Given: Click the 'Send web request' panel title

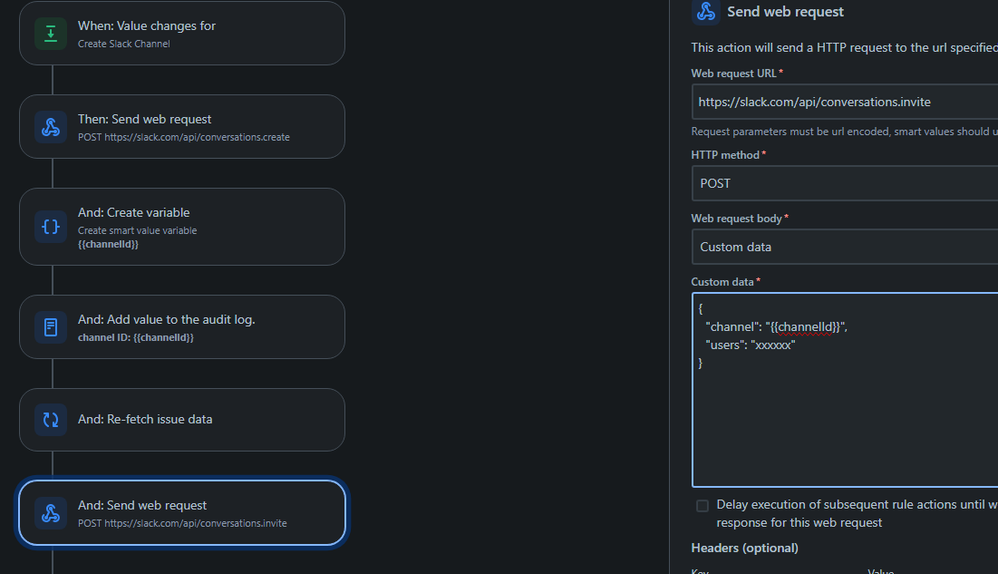Looking at the screenshot, I should click(785, 11).
